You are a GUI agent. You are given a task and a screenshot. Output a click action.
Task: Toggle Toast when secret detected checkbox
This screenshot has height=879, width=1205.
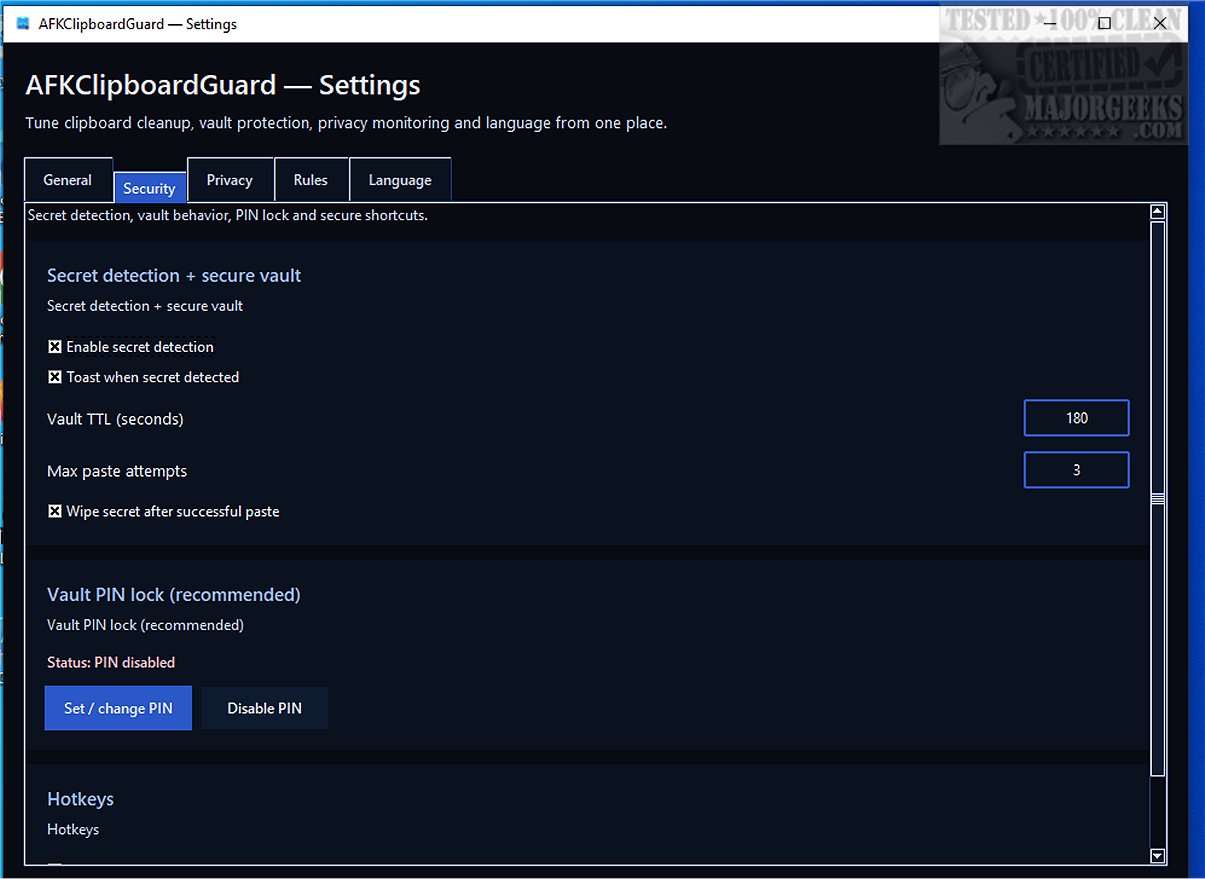click(55, 377)
